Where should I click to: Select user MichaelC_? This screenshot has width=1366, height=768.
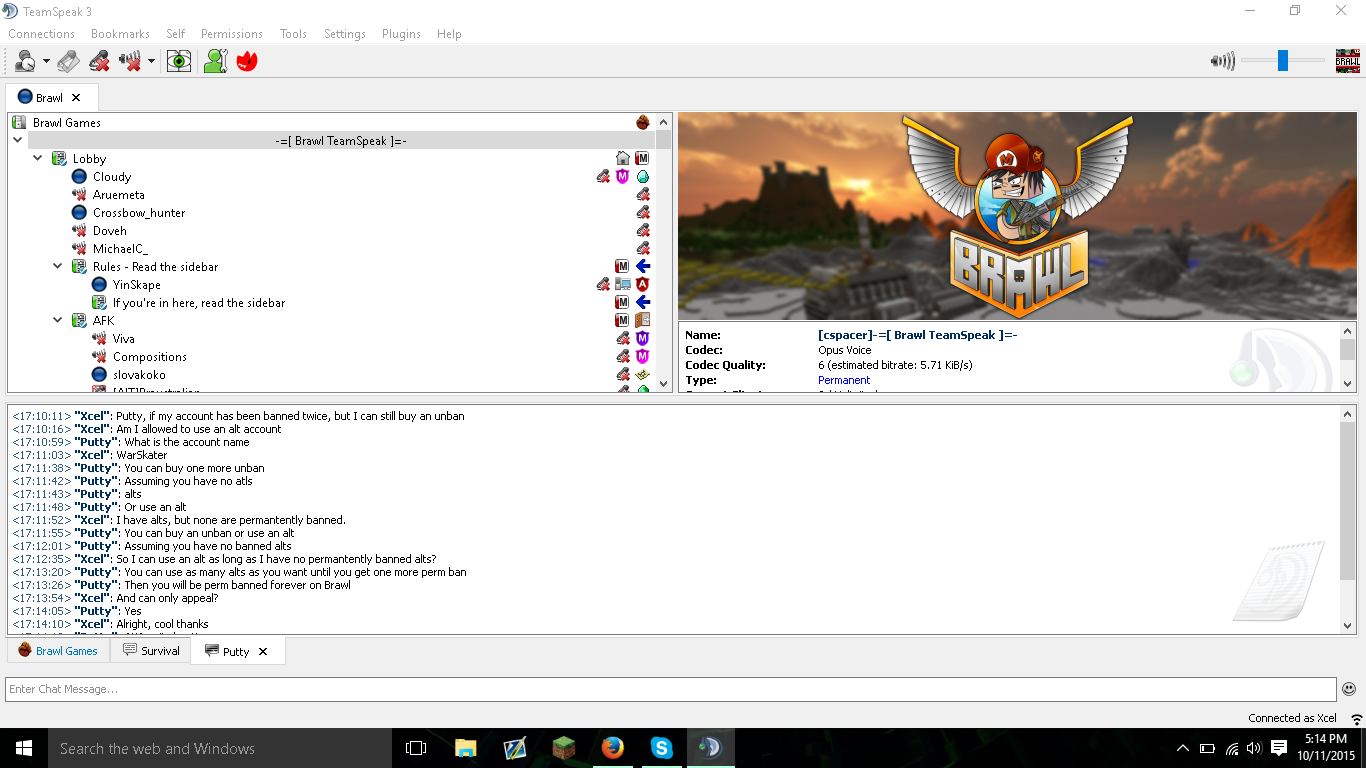(120, 249)
